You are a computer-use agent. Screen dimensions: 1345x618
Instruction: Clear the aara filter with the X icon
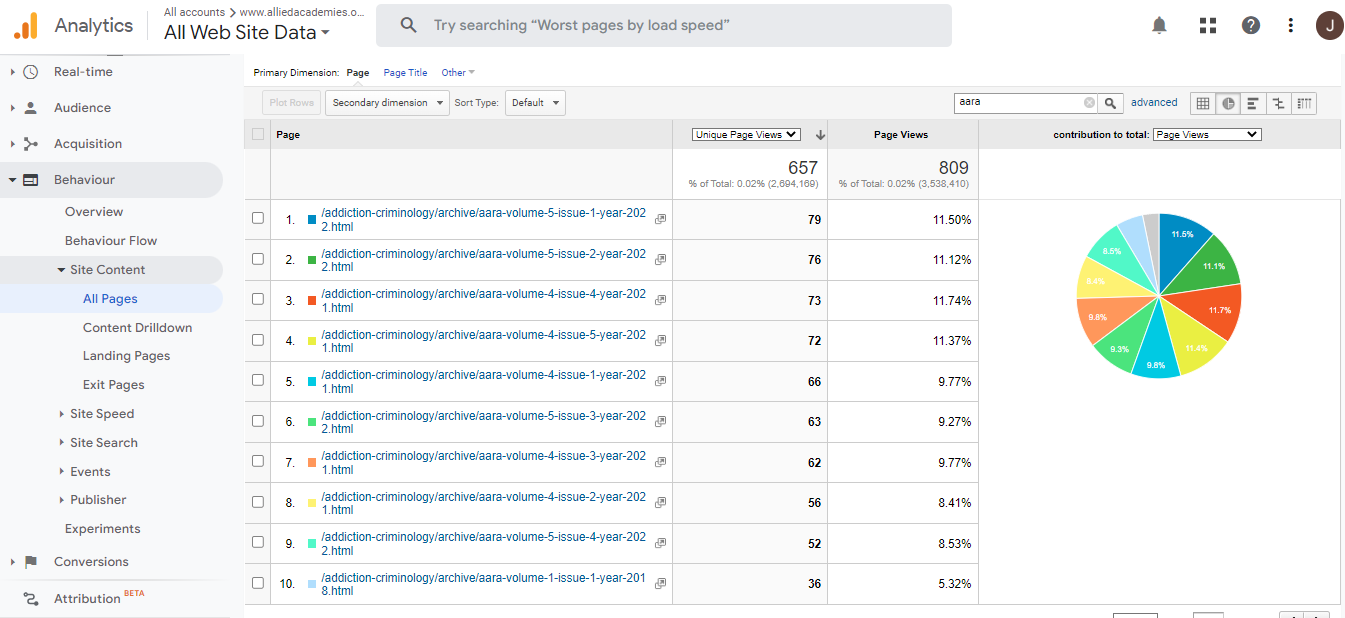[1089, 103]
